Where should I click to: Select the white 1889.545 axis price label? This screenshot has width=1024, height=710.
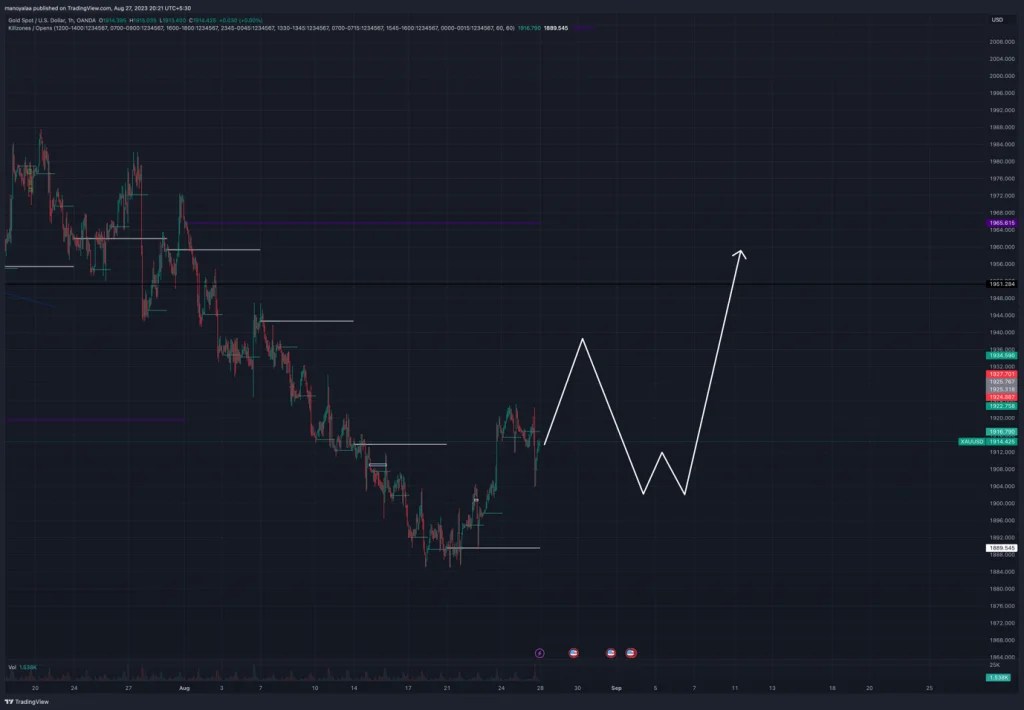point(1002,548)
